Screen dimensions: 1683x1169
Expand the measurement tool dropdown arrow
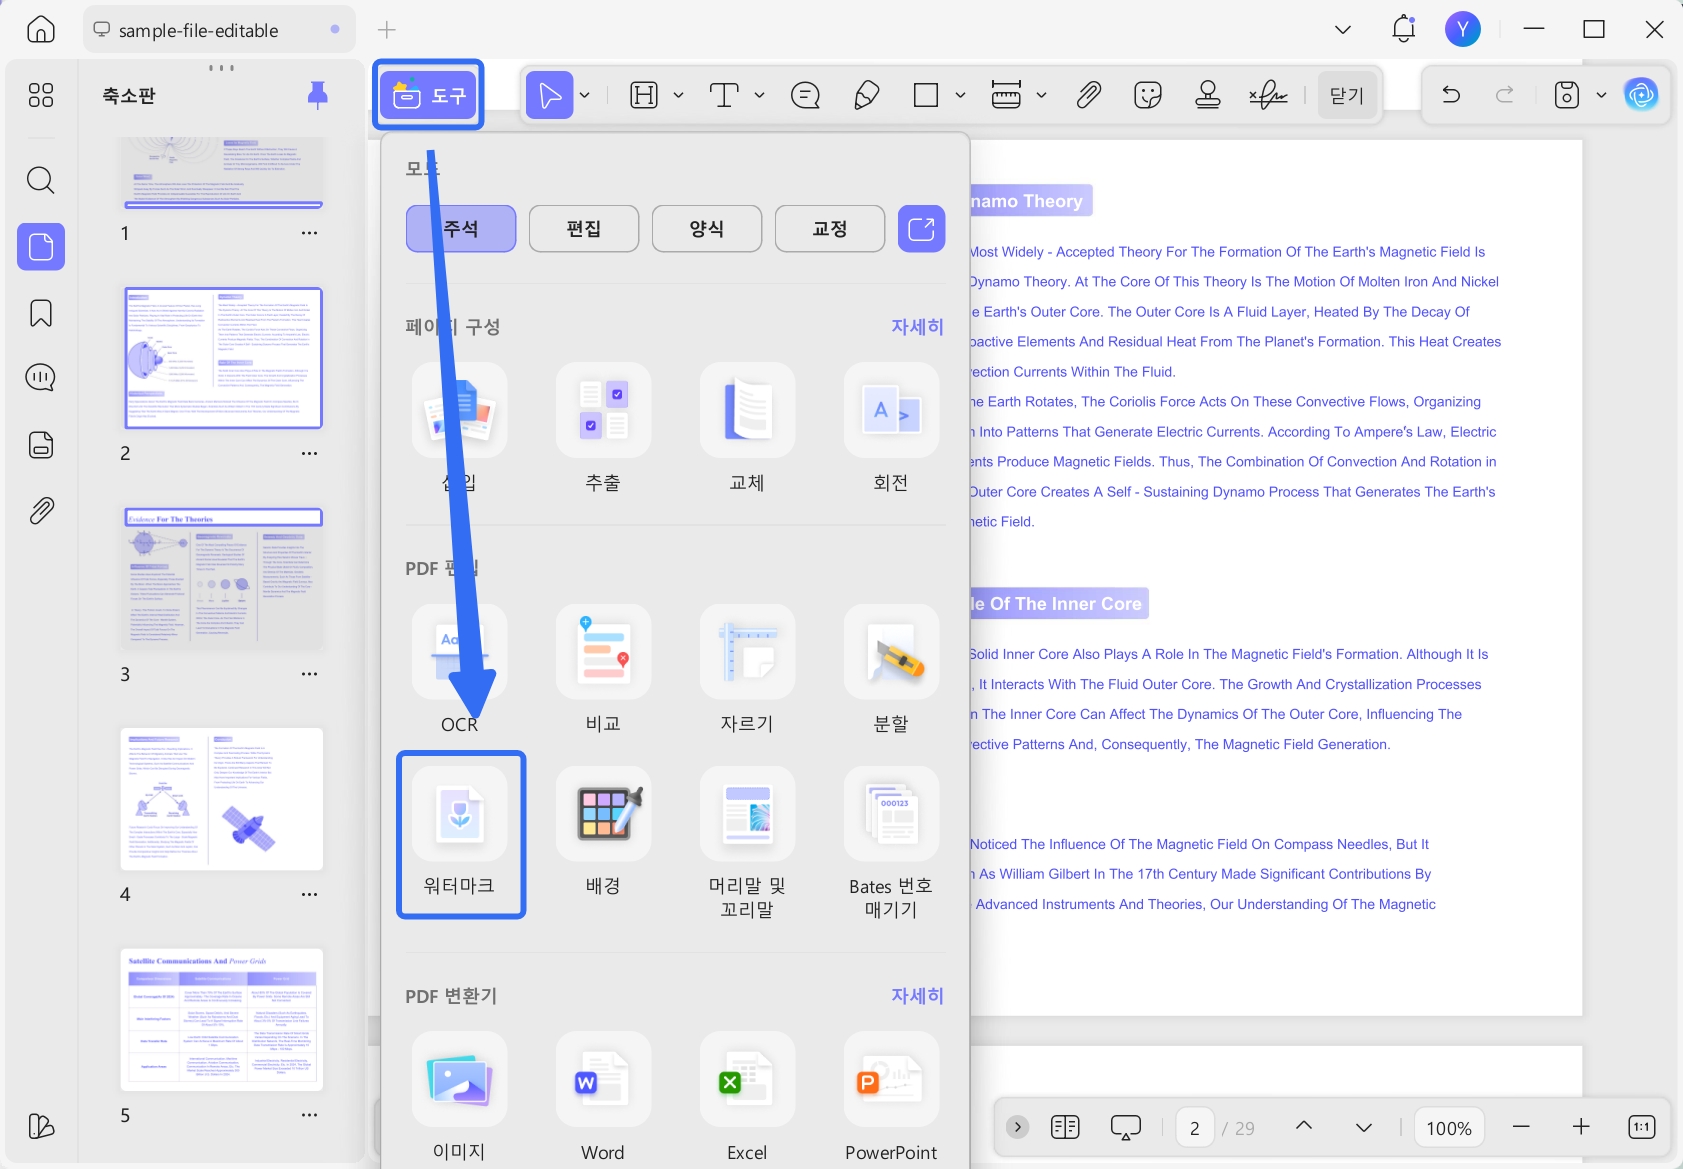click(1041, 96)
